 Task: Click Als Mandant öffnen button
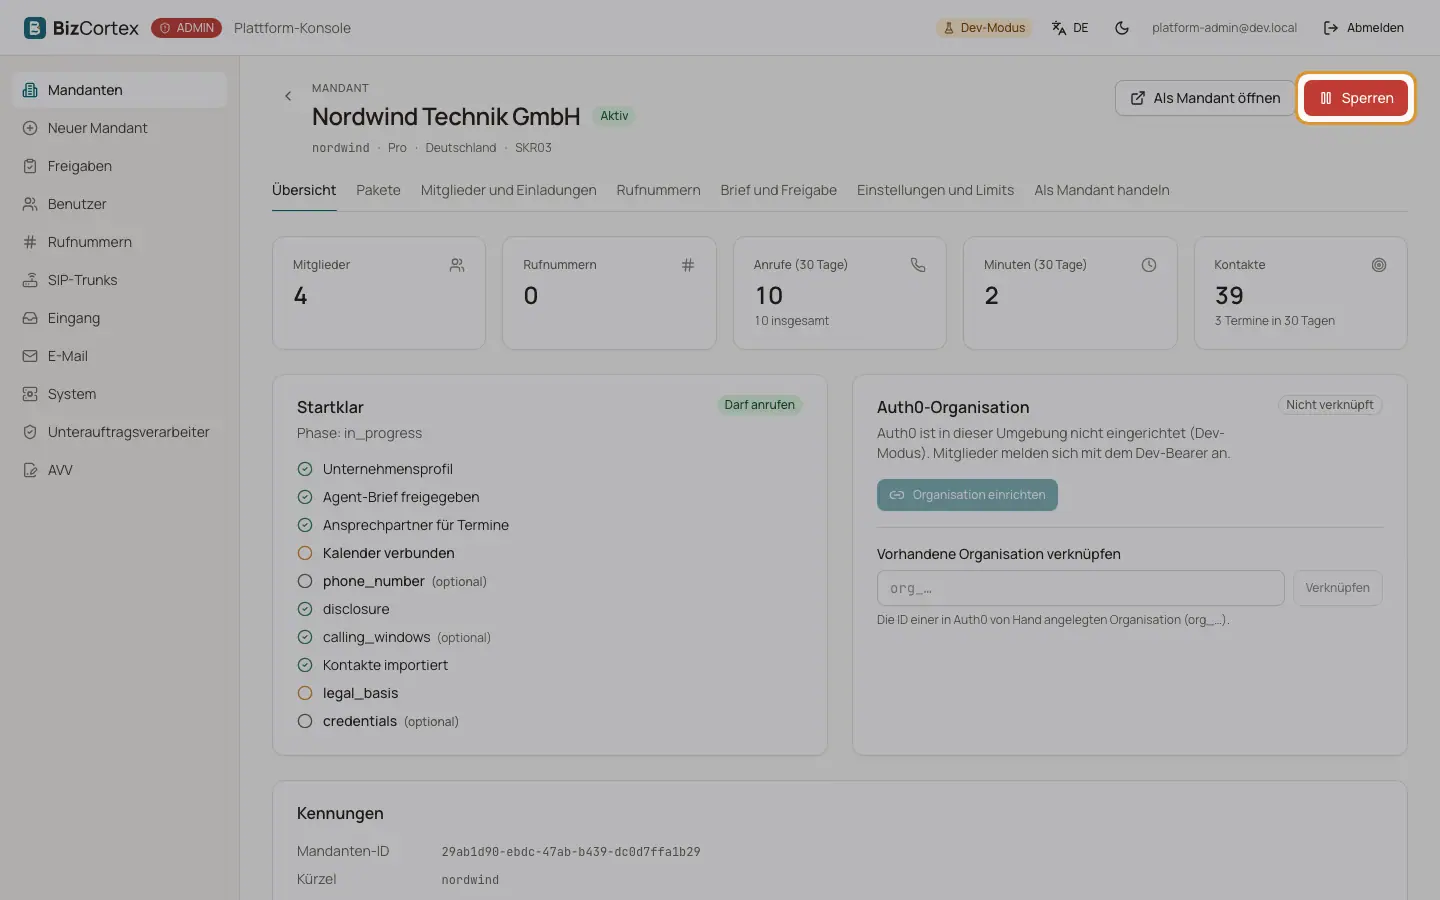click(1205, 98)
